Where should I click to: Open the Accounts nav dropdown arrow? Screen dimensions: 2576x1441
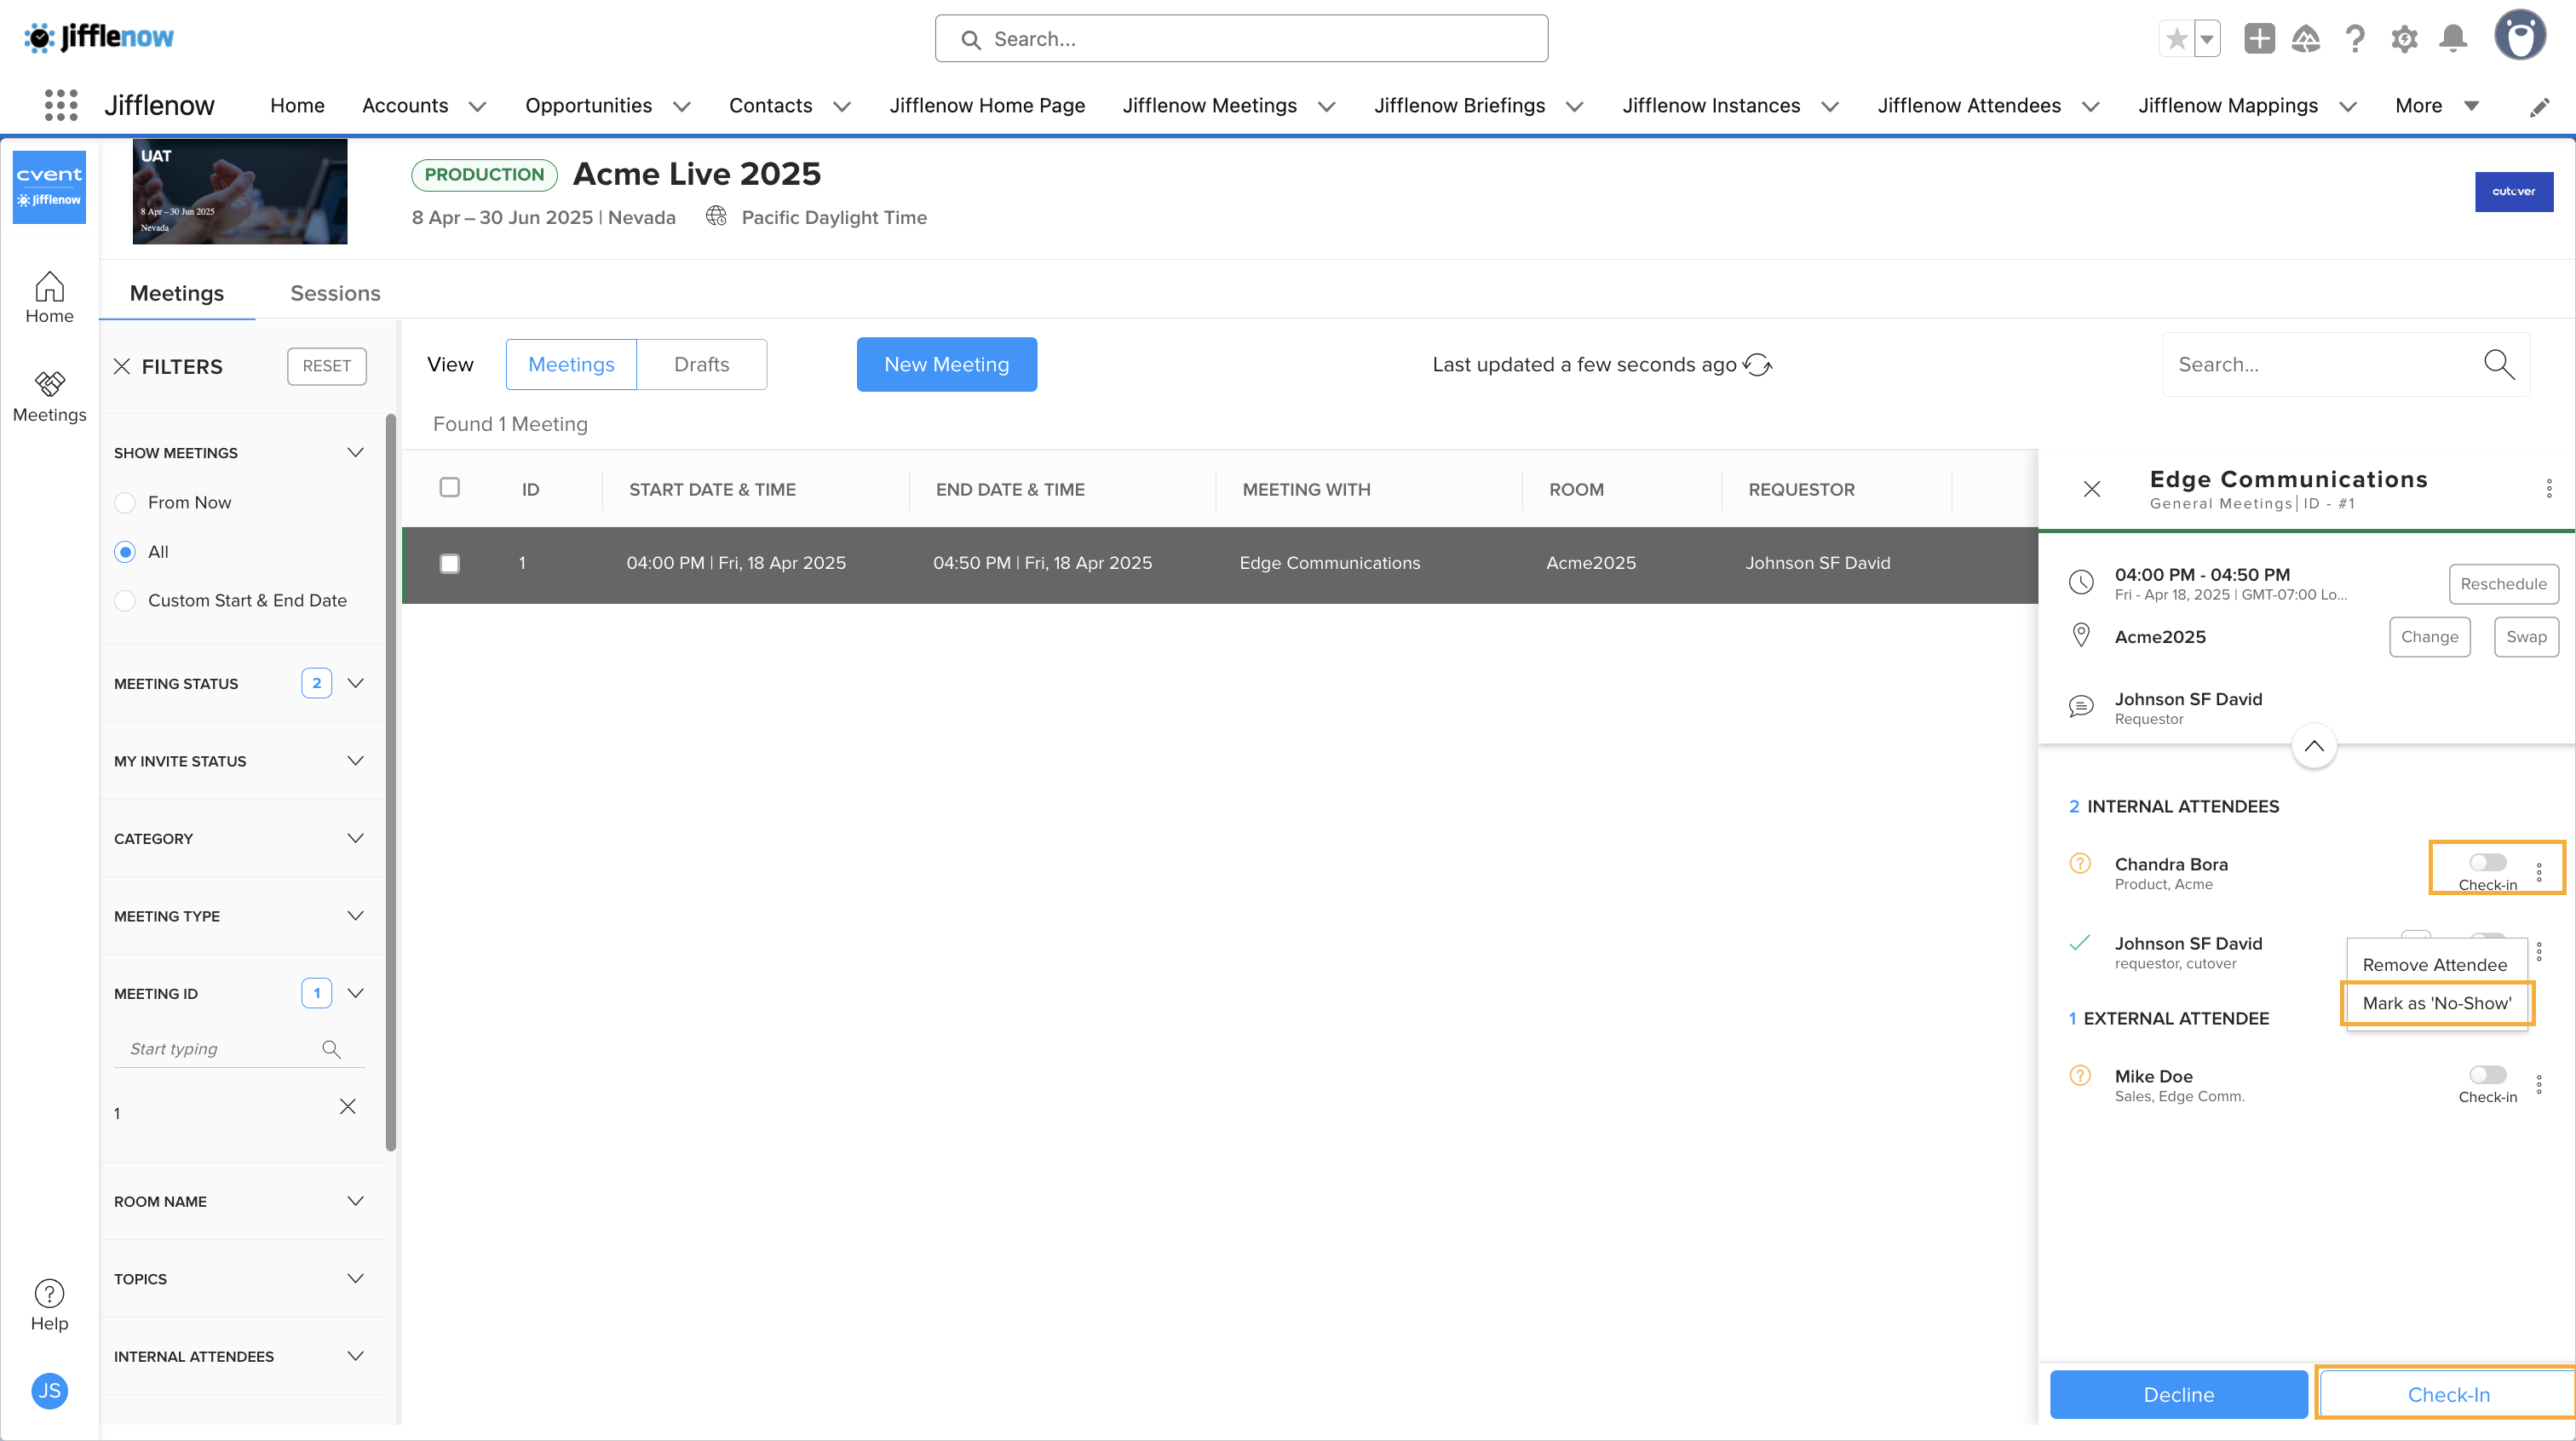point(477,107)
